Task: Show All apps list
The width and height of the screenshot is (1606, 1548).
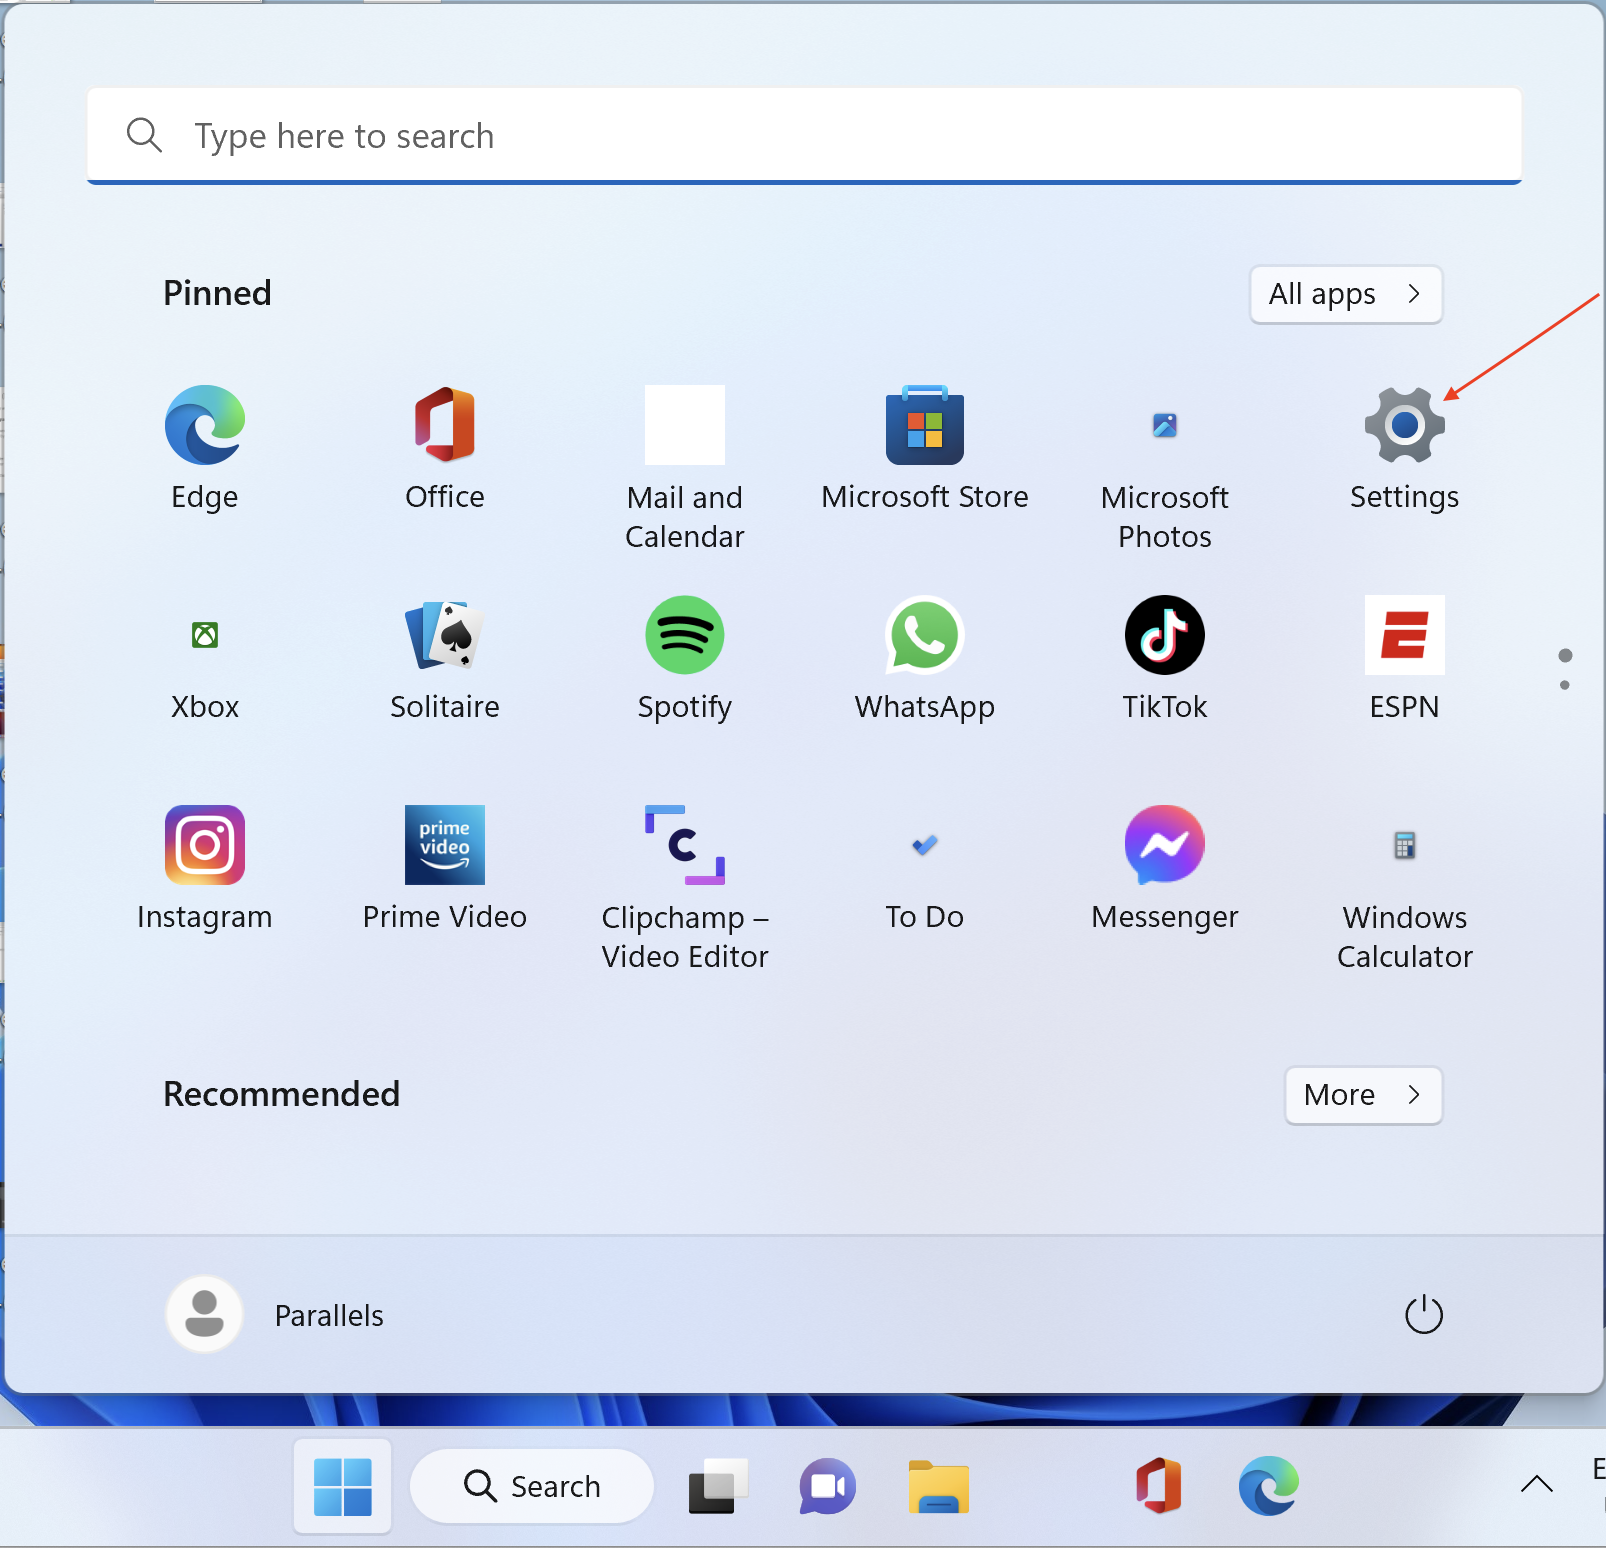Action: click(1346, 294)
